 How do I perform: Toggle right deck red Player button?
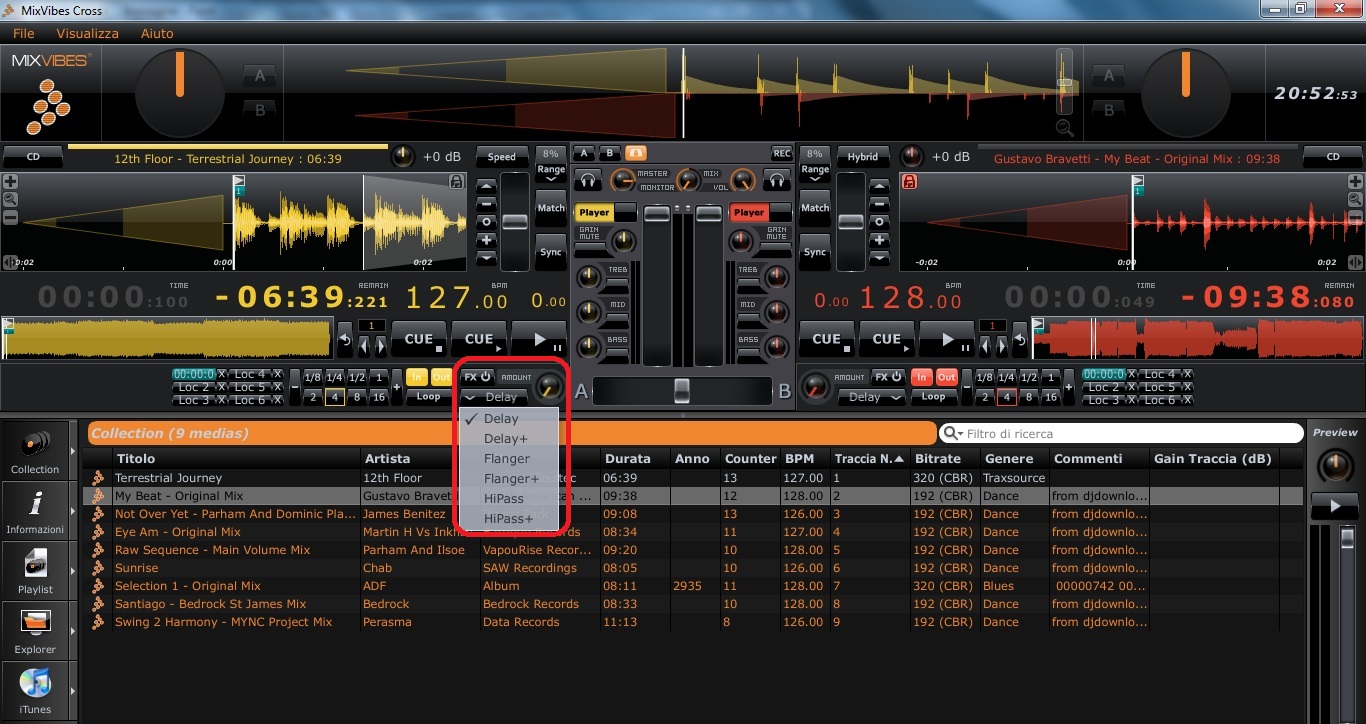(749, 212)
